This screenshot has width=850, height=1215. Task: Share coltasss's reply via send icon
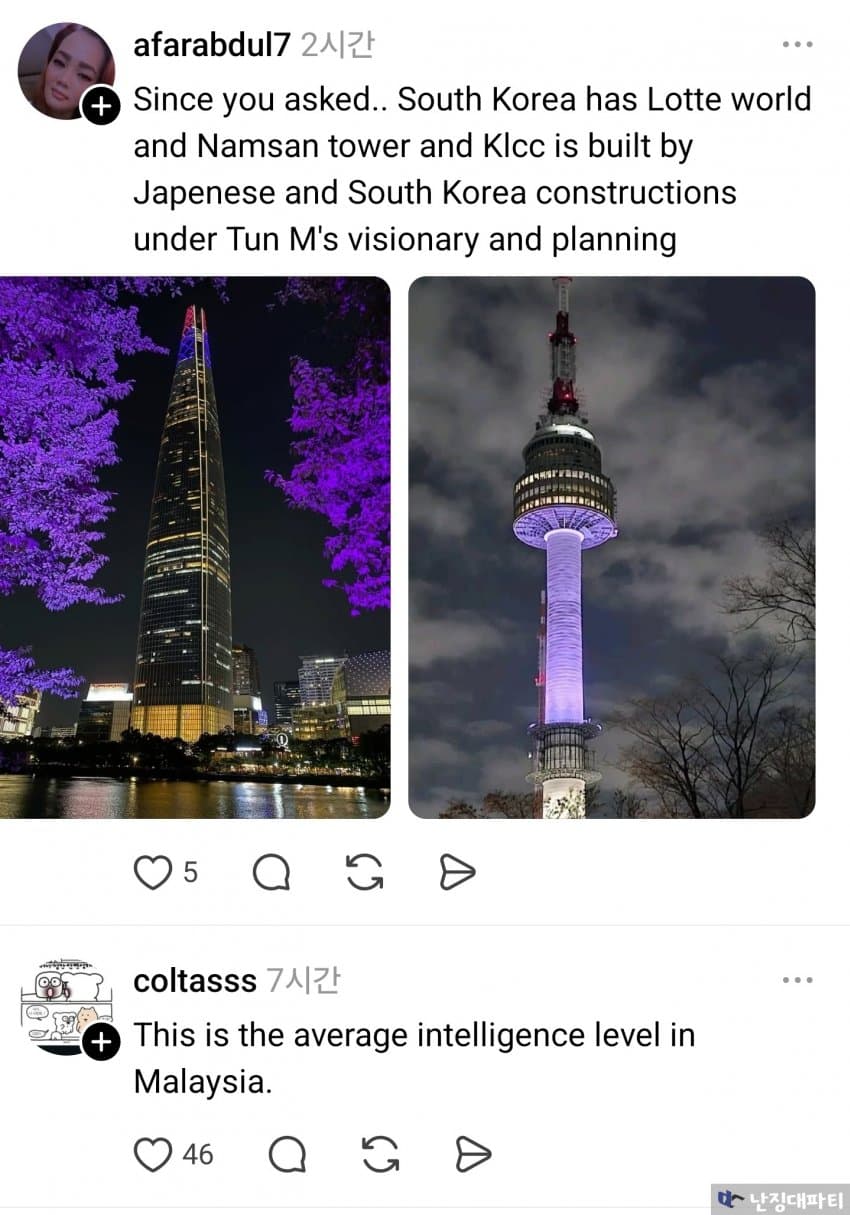click(x=473, y=1154)
